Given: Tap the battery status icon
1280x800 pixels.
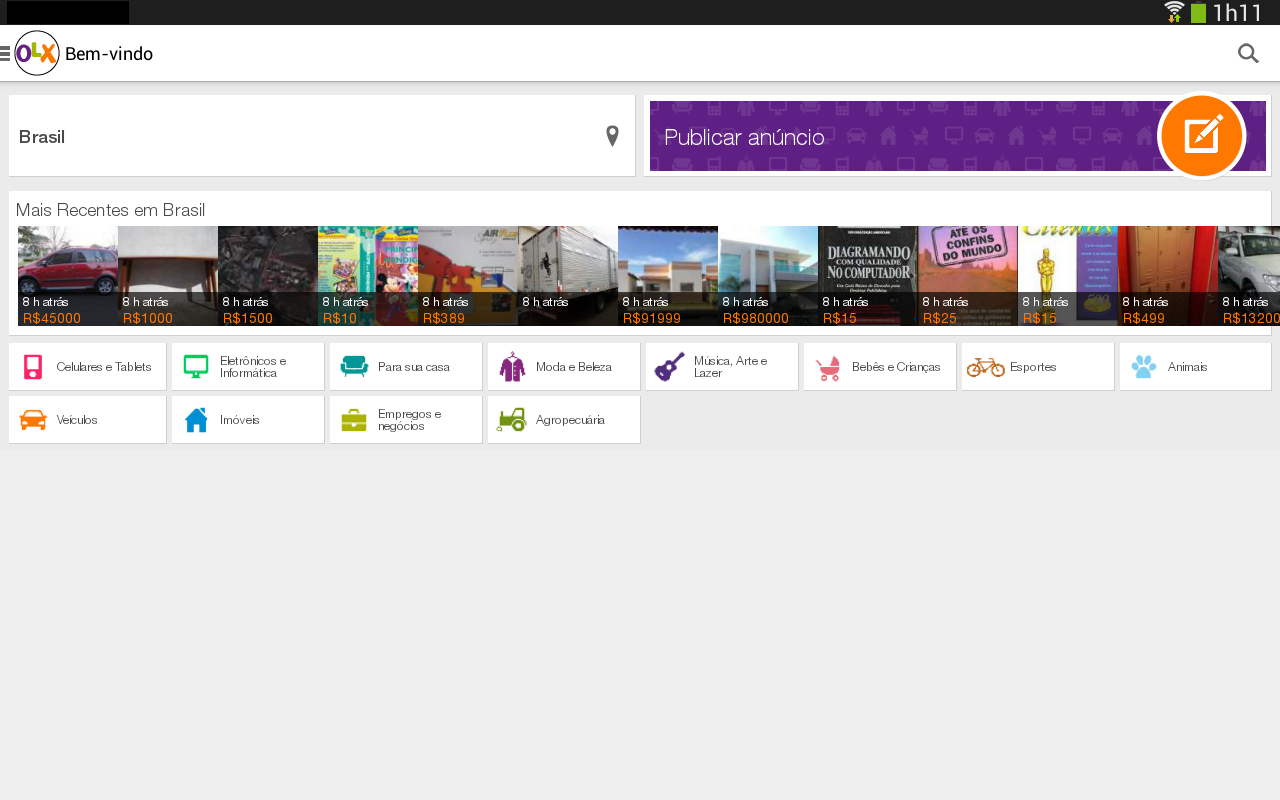Looking at the screenshot, I should click(x=1198, y=13).
